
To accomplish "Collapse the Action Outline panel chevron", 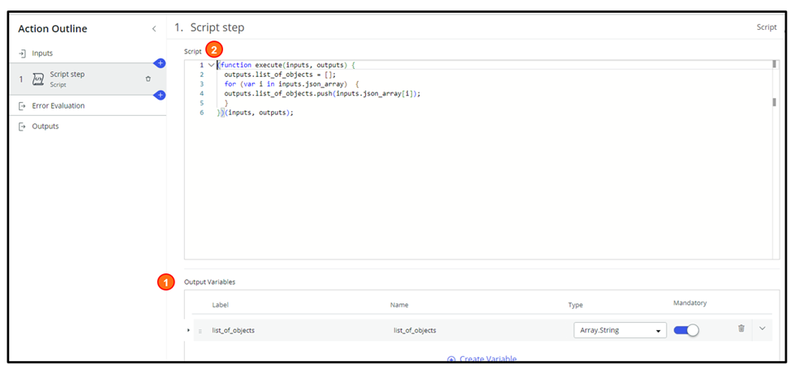I will point(154,29).
